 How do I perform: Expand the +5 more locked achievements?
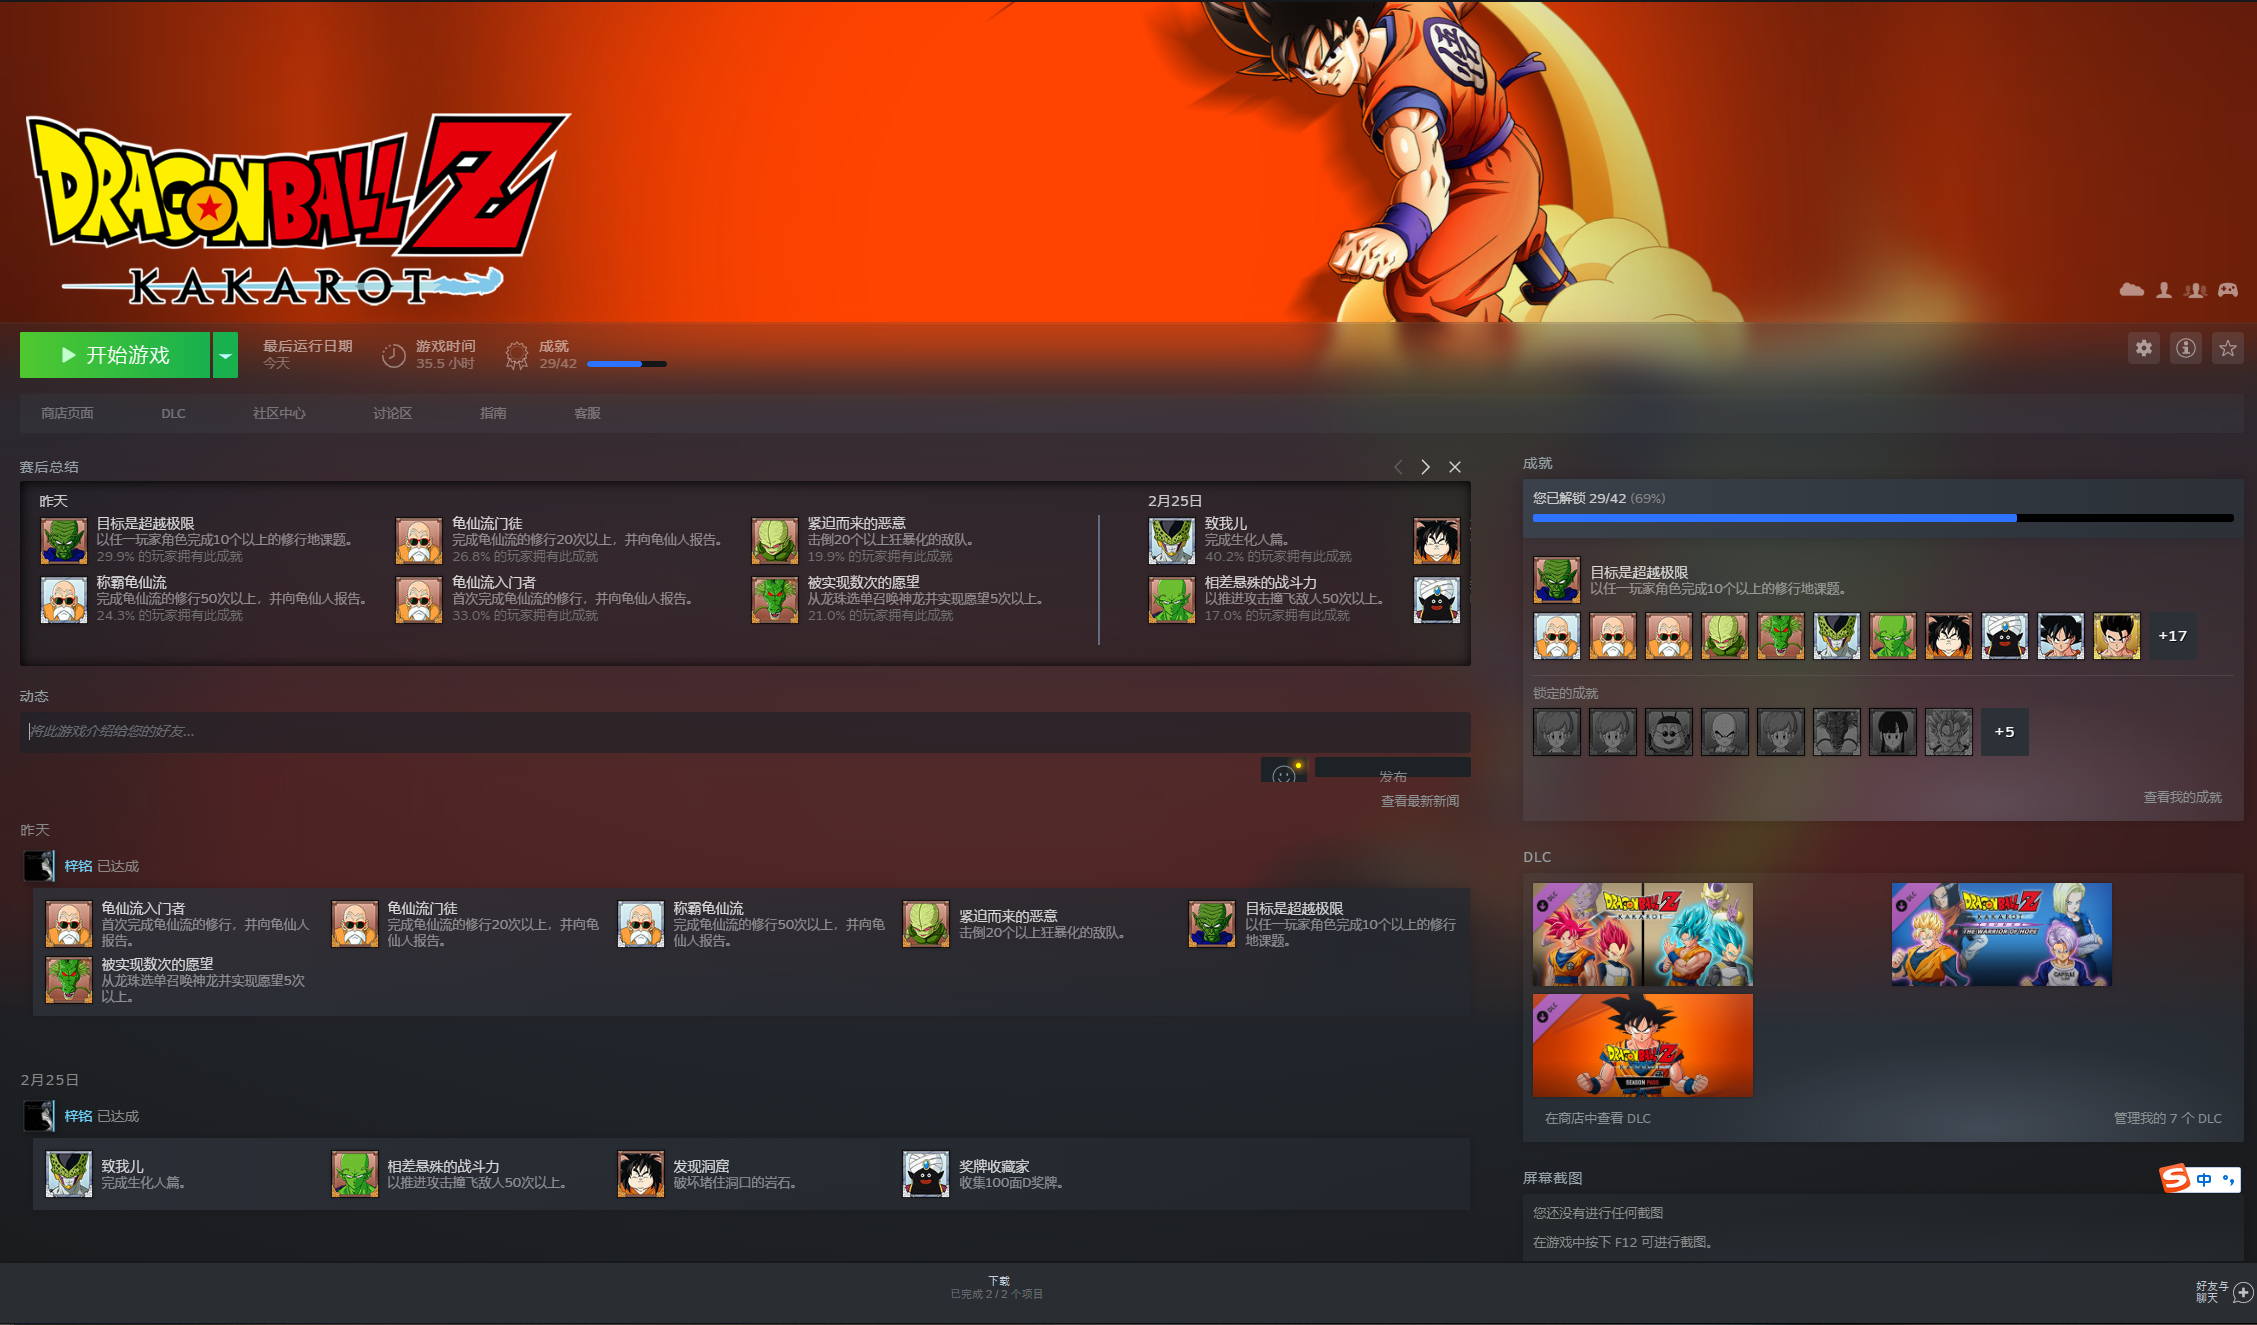click(x=2004, y=732)
